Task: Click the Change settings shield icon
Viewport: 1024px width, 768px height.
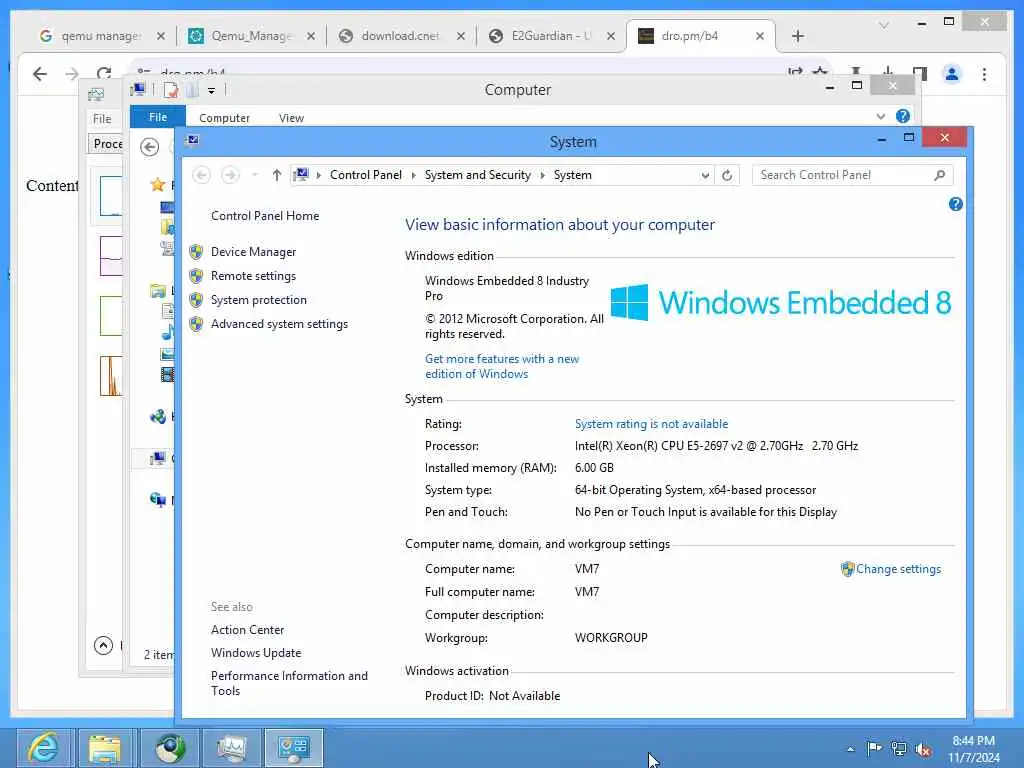Action: click(x=847, y=569)
